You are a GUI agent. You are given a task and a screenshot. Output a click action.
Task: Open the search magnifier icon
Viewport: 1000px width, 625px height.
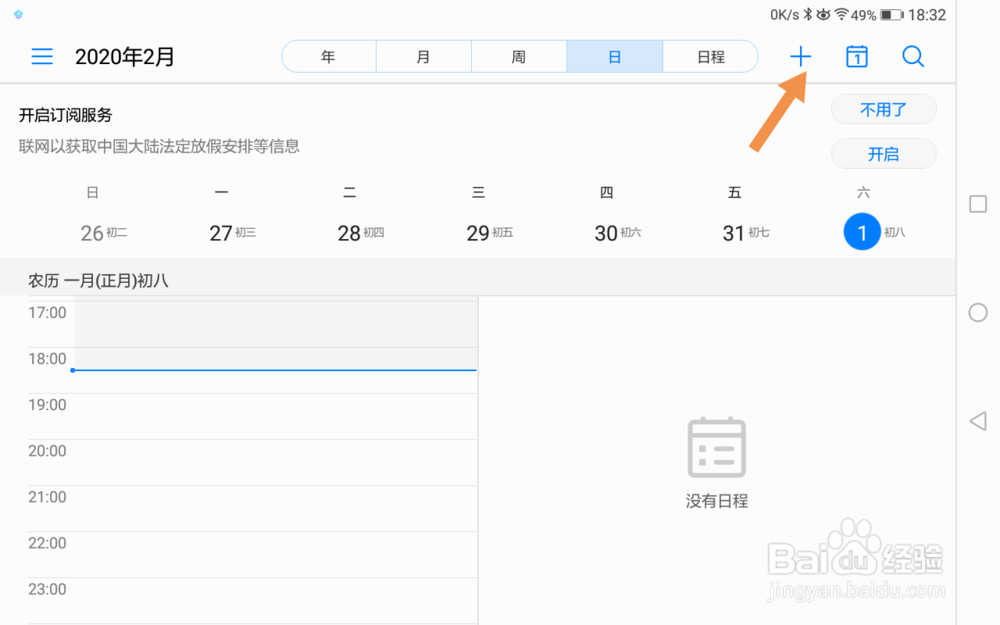913,57
